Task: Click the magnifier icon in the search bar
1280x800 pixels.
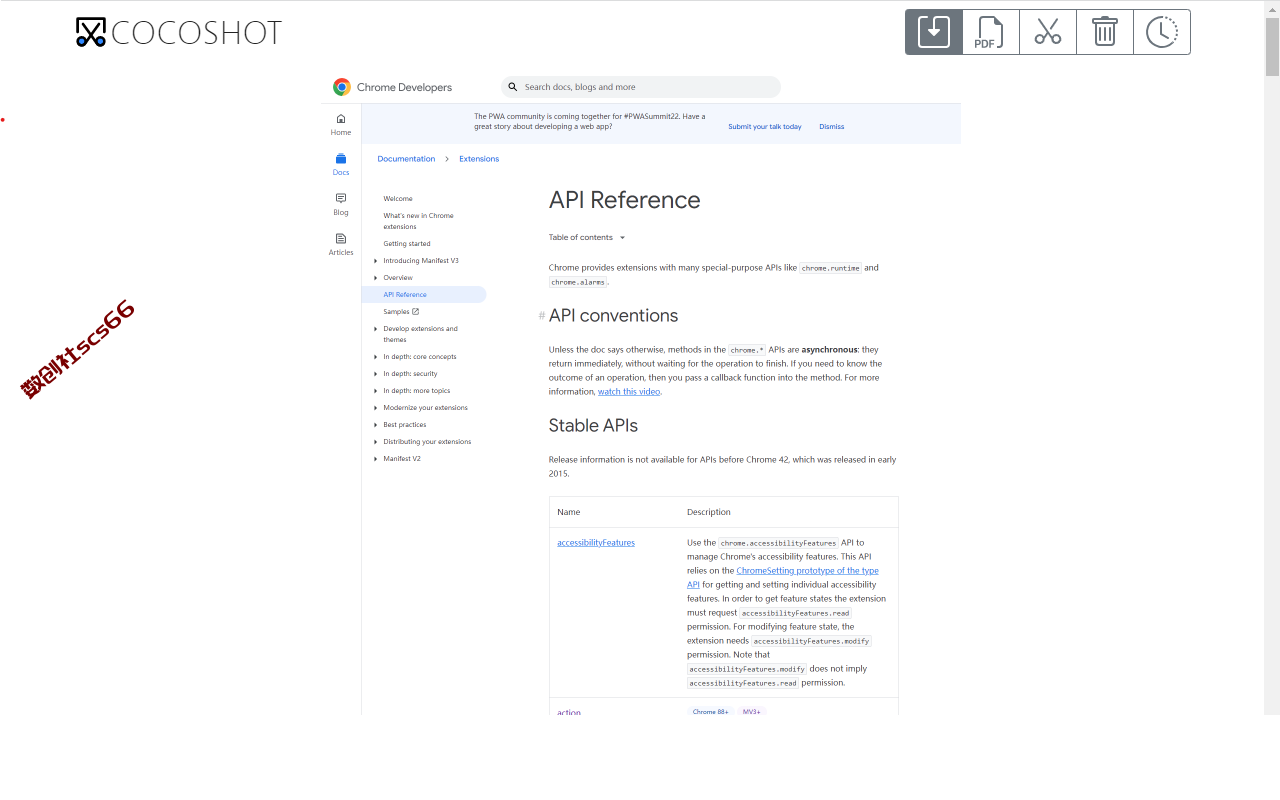Action: coord(513,87)
